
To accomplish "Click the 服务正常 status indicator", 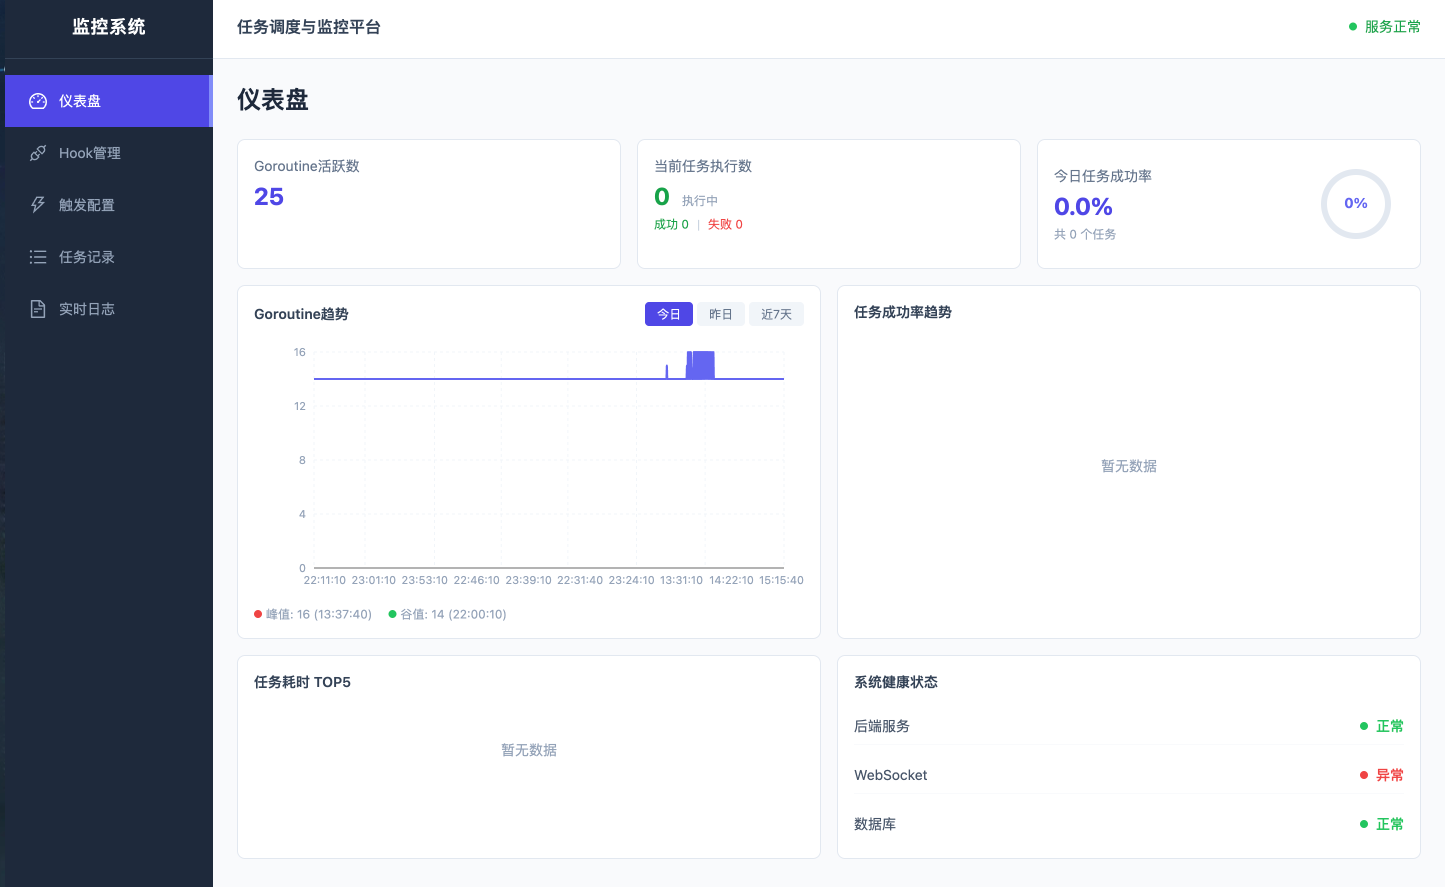I will coord(1385,27).
